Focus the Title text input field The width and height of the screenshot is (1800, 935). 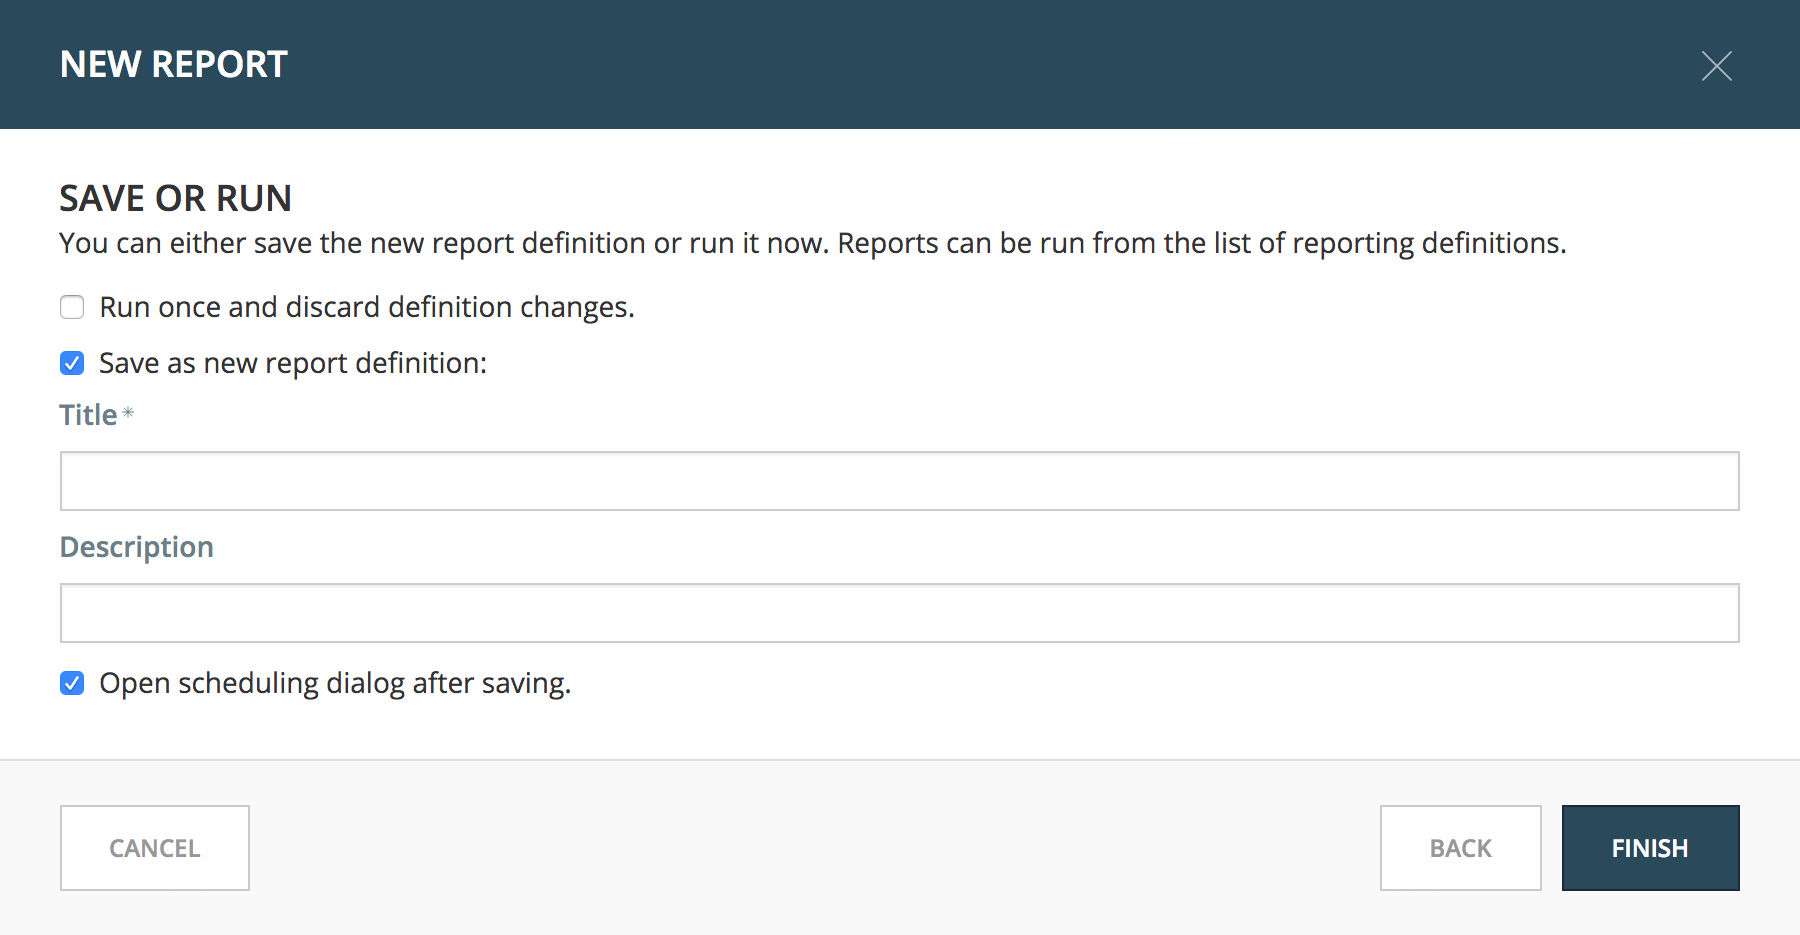pyautogui.click(x=900, y=481)
